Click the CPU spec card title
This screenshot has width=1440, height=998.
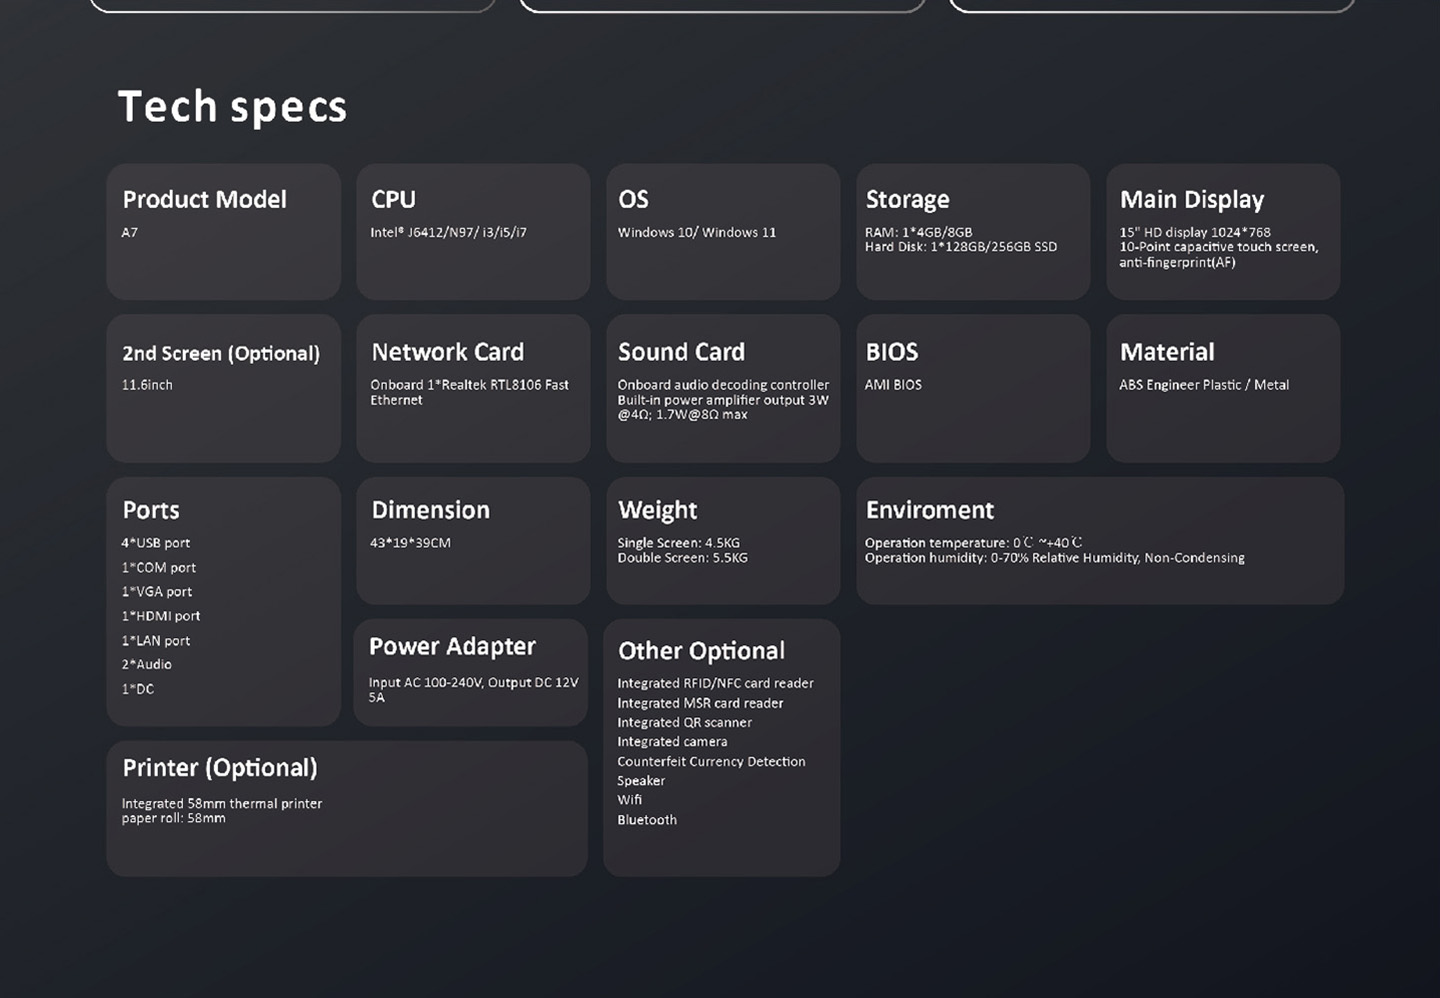tap(393, 200)
